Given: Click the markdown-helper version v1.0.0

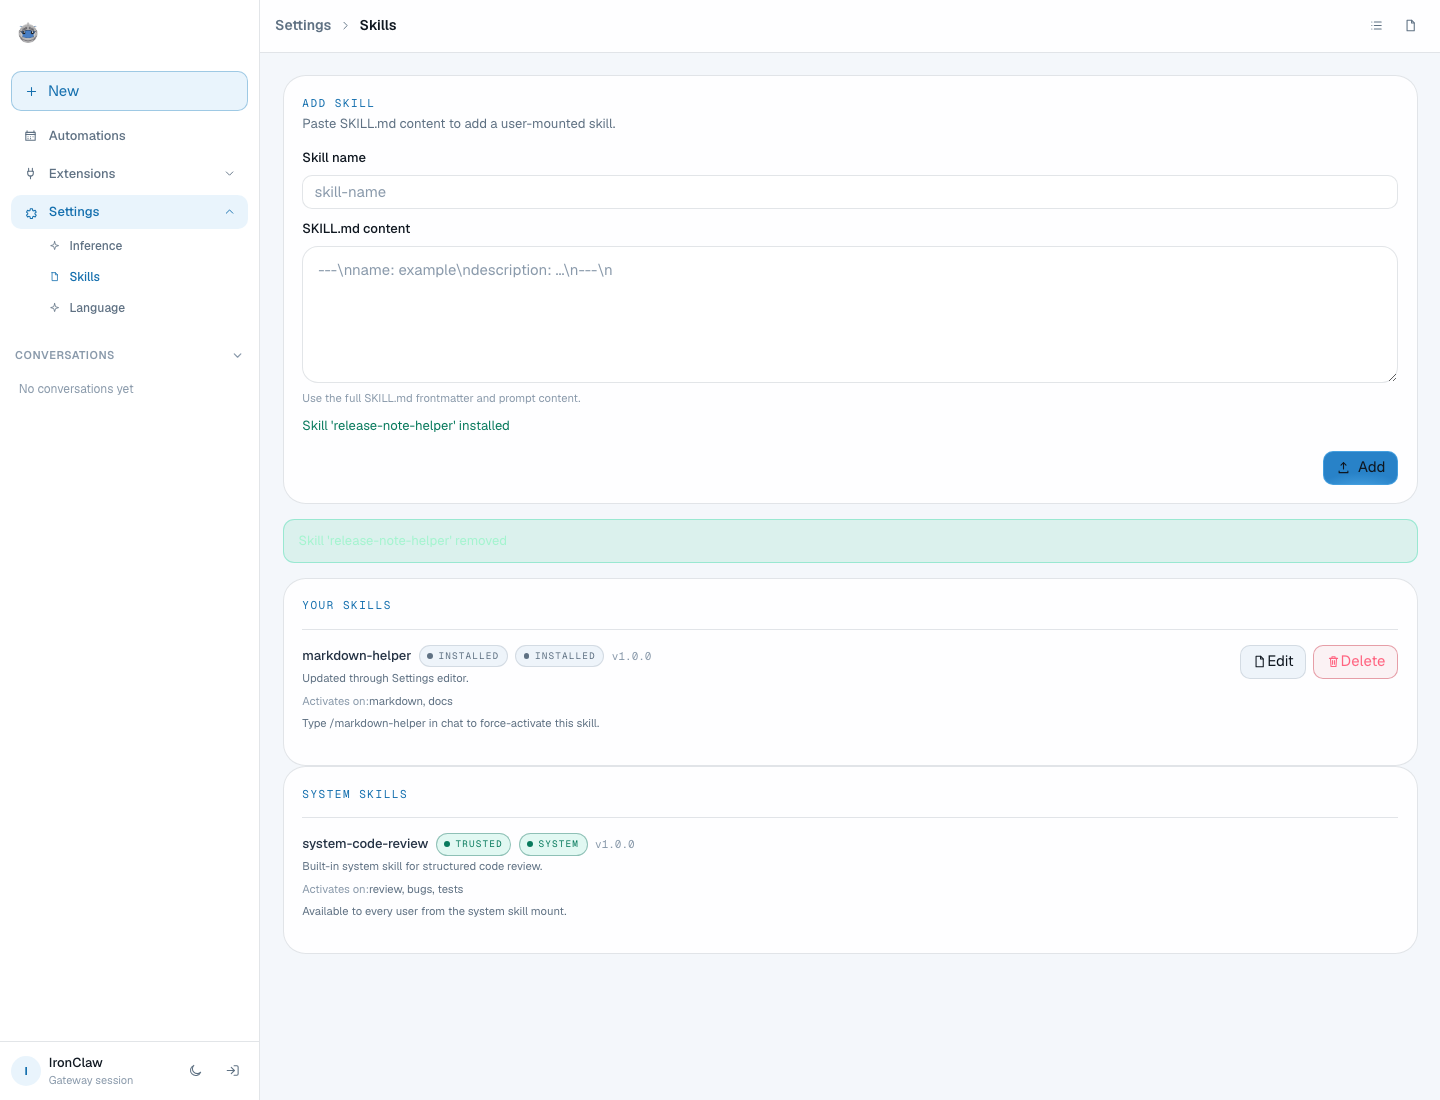Looking at the screenshot, I should (x=632, y=657).
